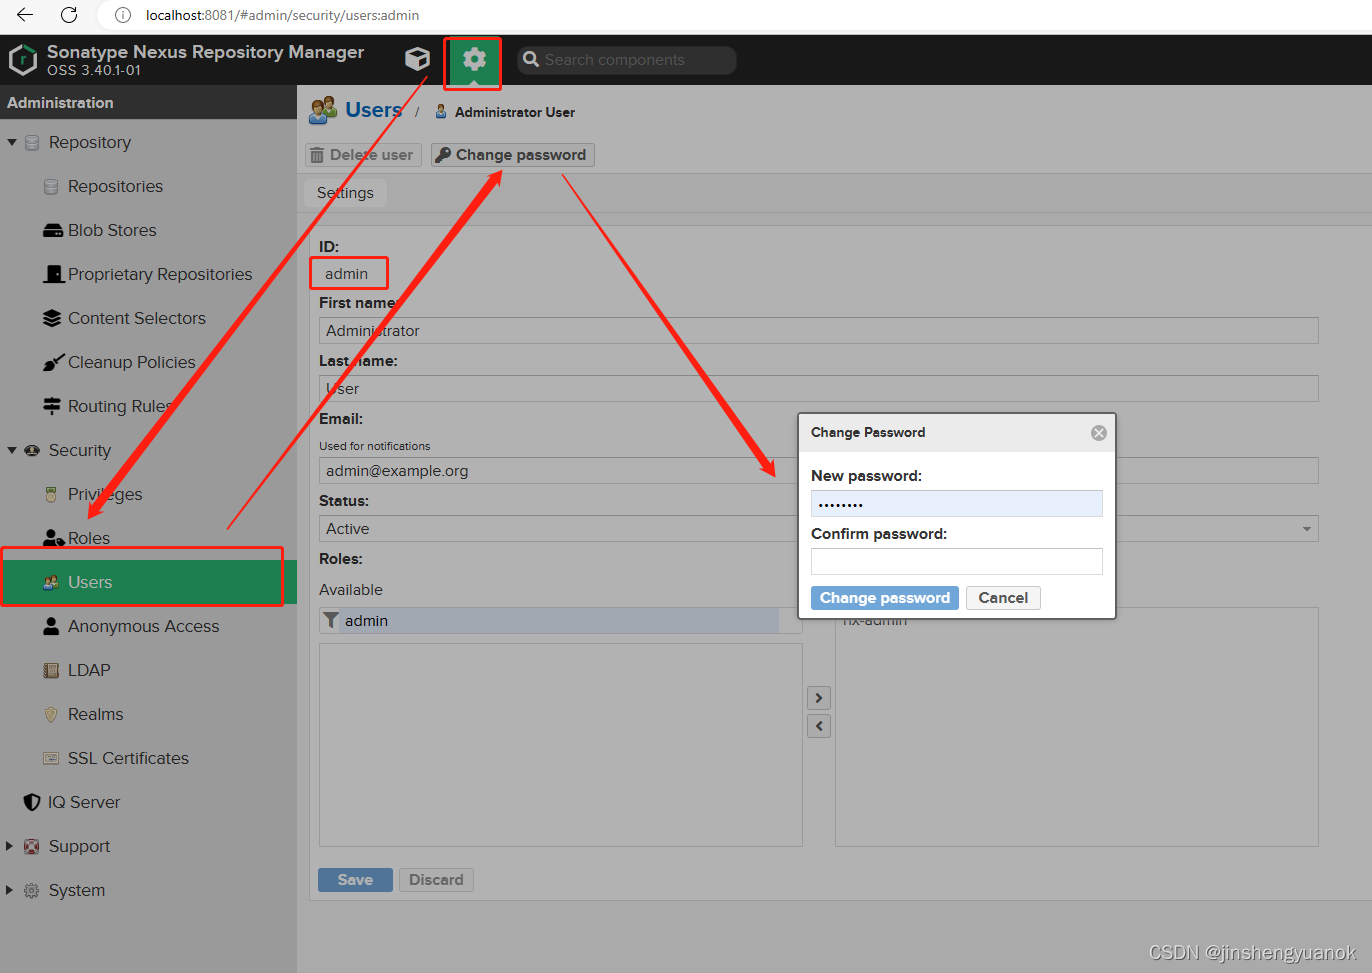Close the Change Password dialog
The width and height of the screenshot is (1372, 973).
click(1098, 433)
